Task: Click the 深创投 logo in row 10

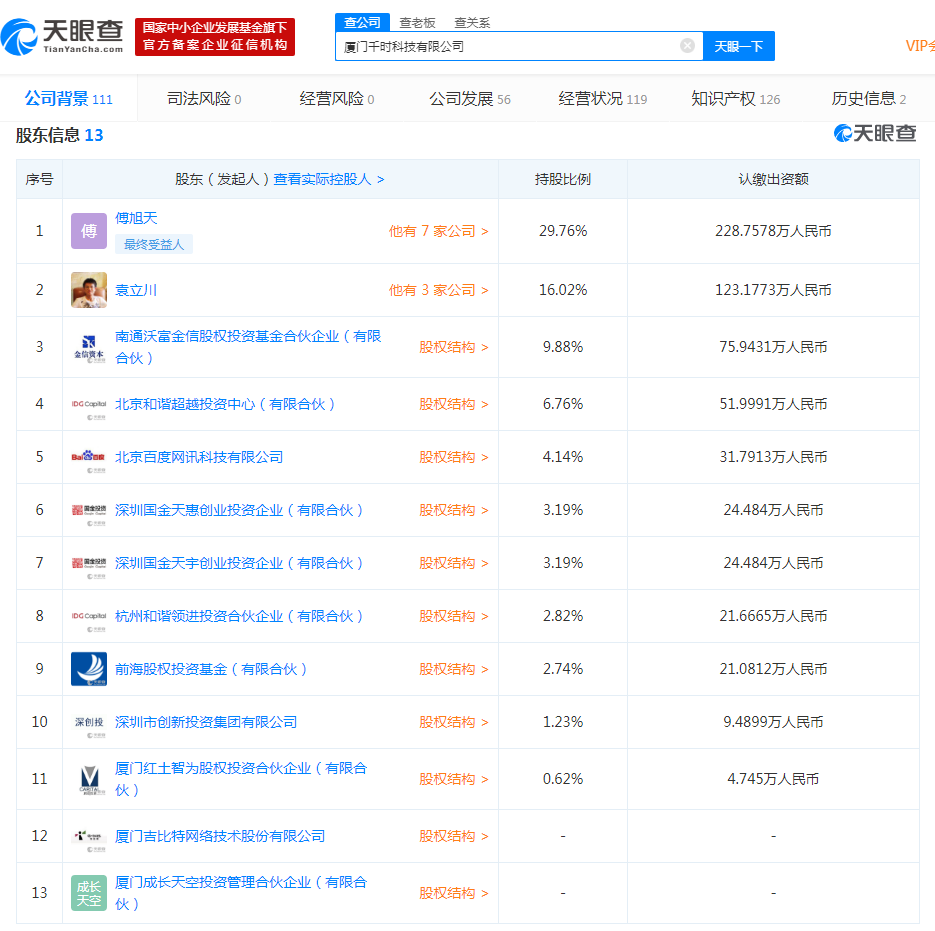Action: [89, 722]
